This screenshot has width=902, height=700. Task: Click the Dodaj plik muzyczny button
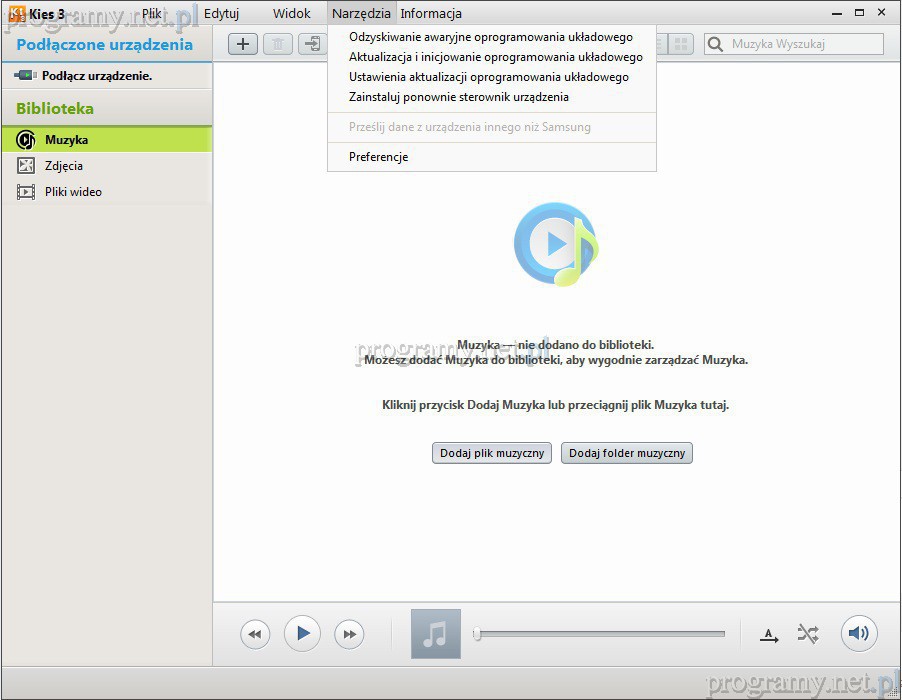pyautogui.click(x=492, y=453)
